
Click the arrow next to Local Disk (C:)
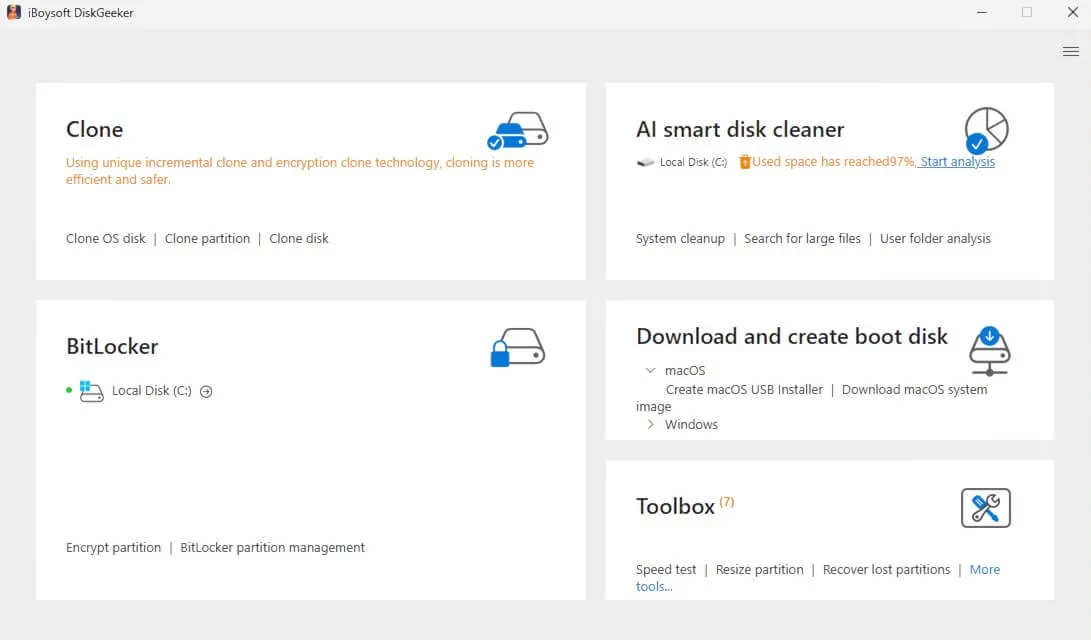(x=205, y=391)
